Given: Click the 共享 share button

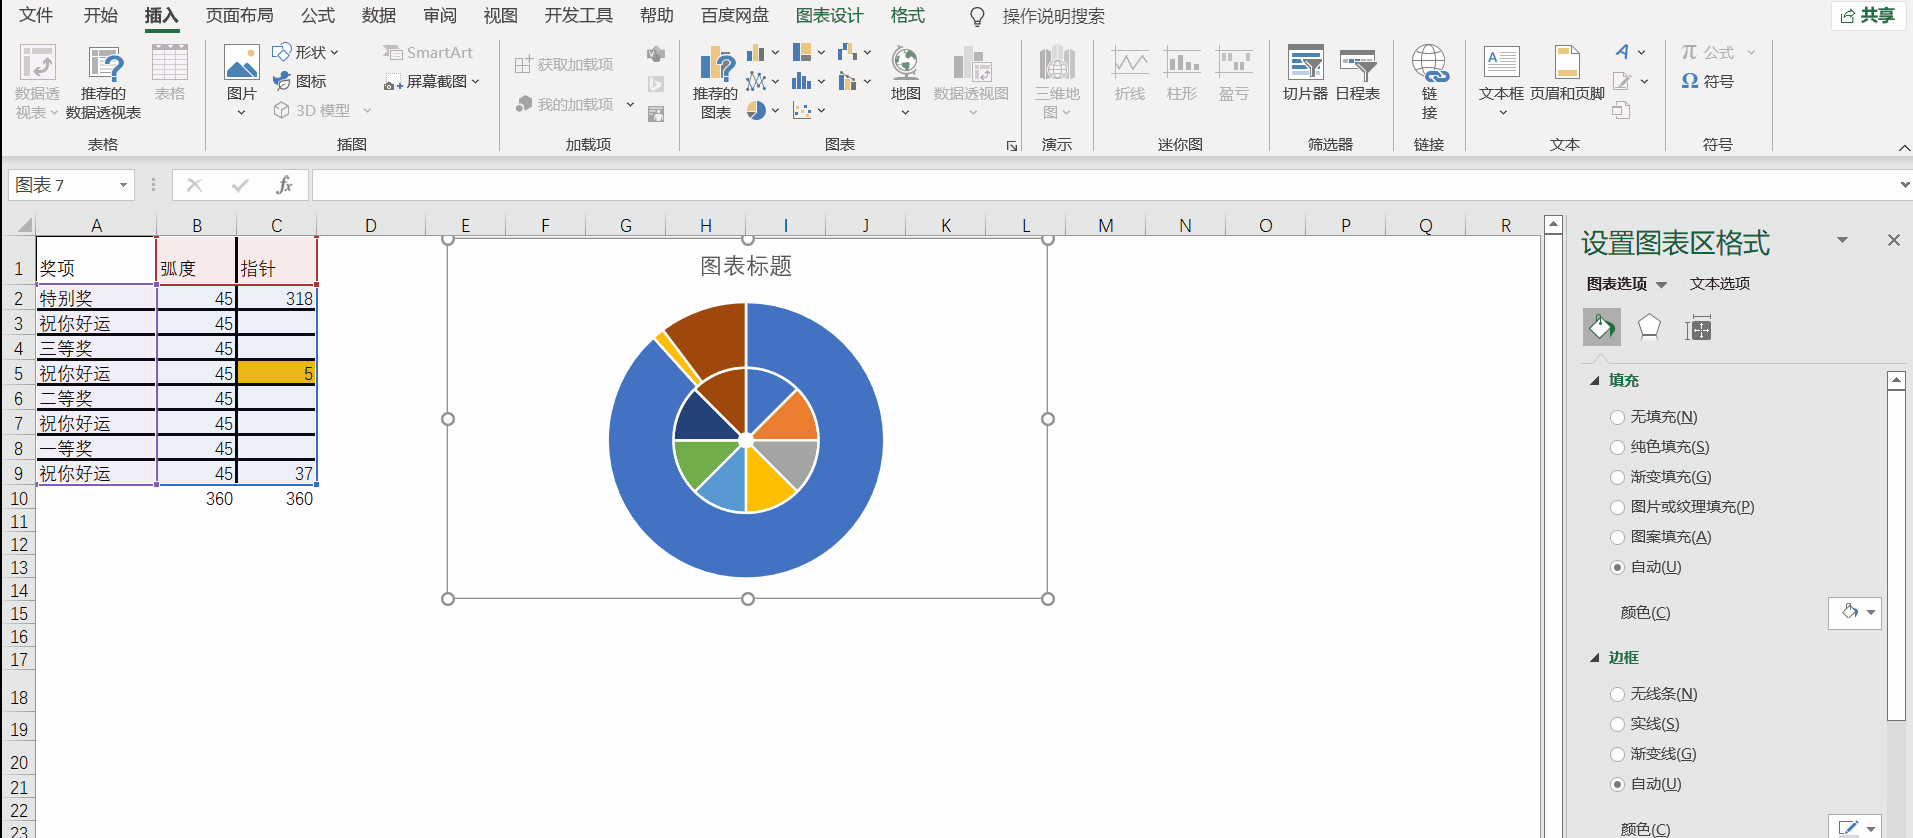Looking at the screenshot, I should pyautogui.click(x=1868, y=16).
